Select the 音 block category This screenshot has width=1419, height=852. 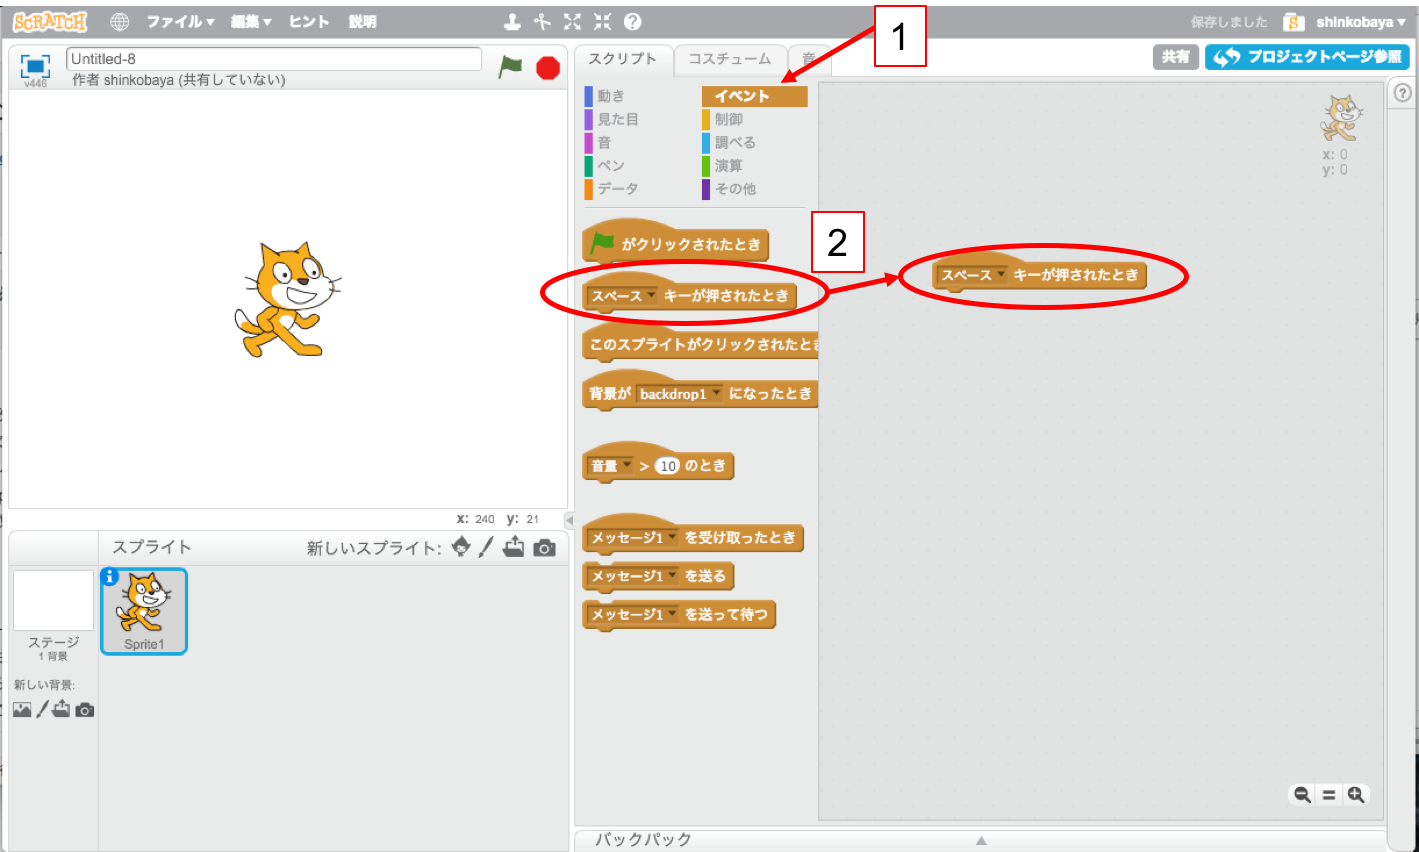coord(604,142)
